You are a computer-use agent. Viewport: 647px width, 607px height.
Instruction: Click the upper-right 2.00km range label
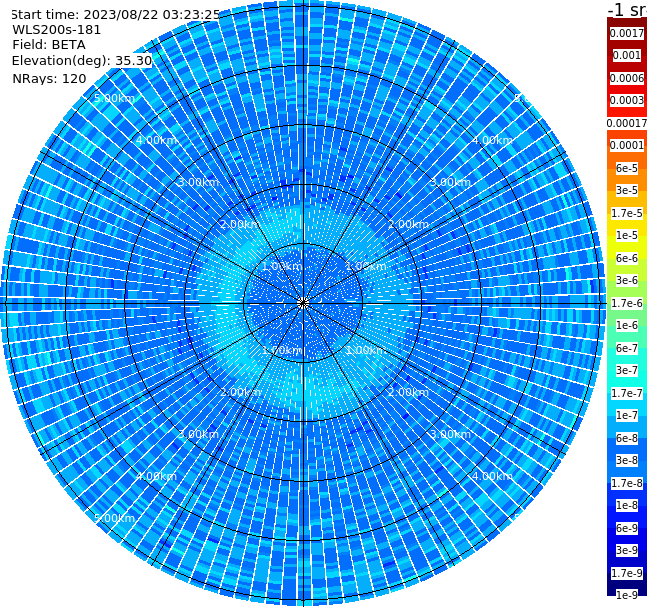[408, 224]
